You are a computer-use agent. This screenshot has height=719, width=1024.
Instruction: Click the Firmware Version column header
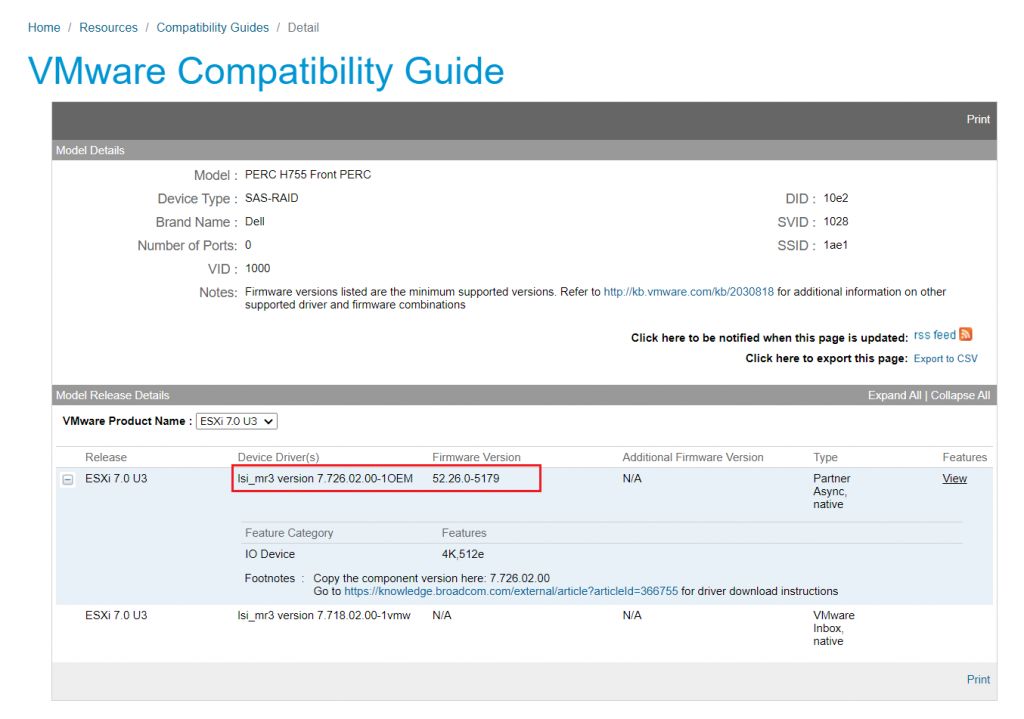[476, 457]
